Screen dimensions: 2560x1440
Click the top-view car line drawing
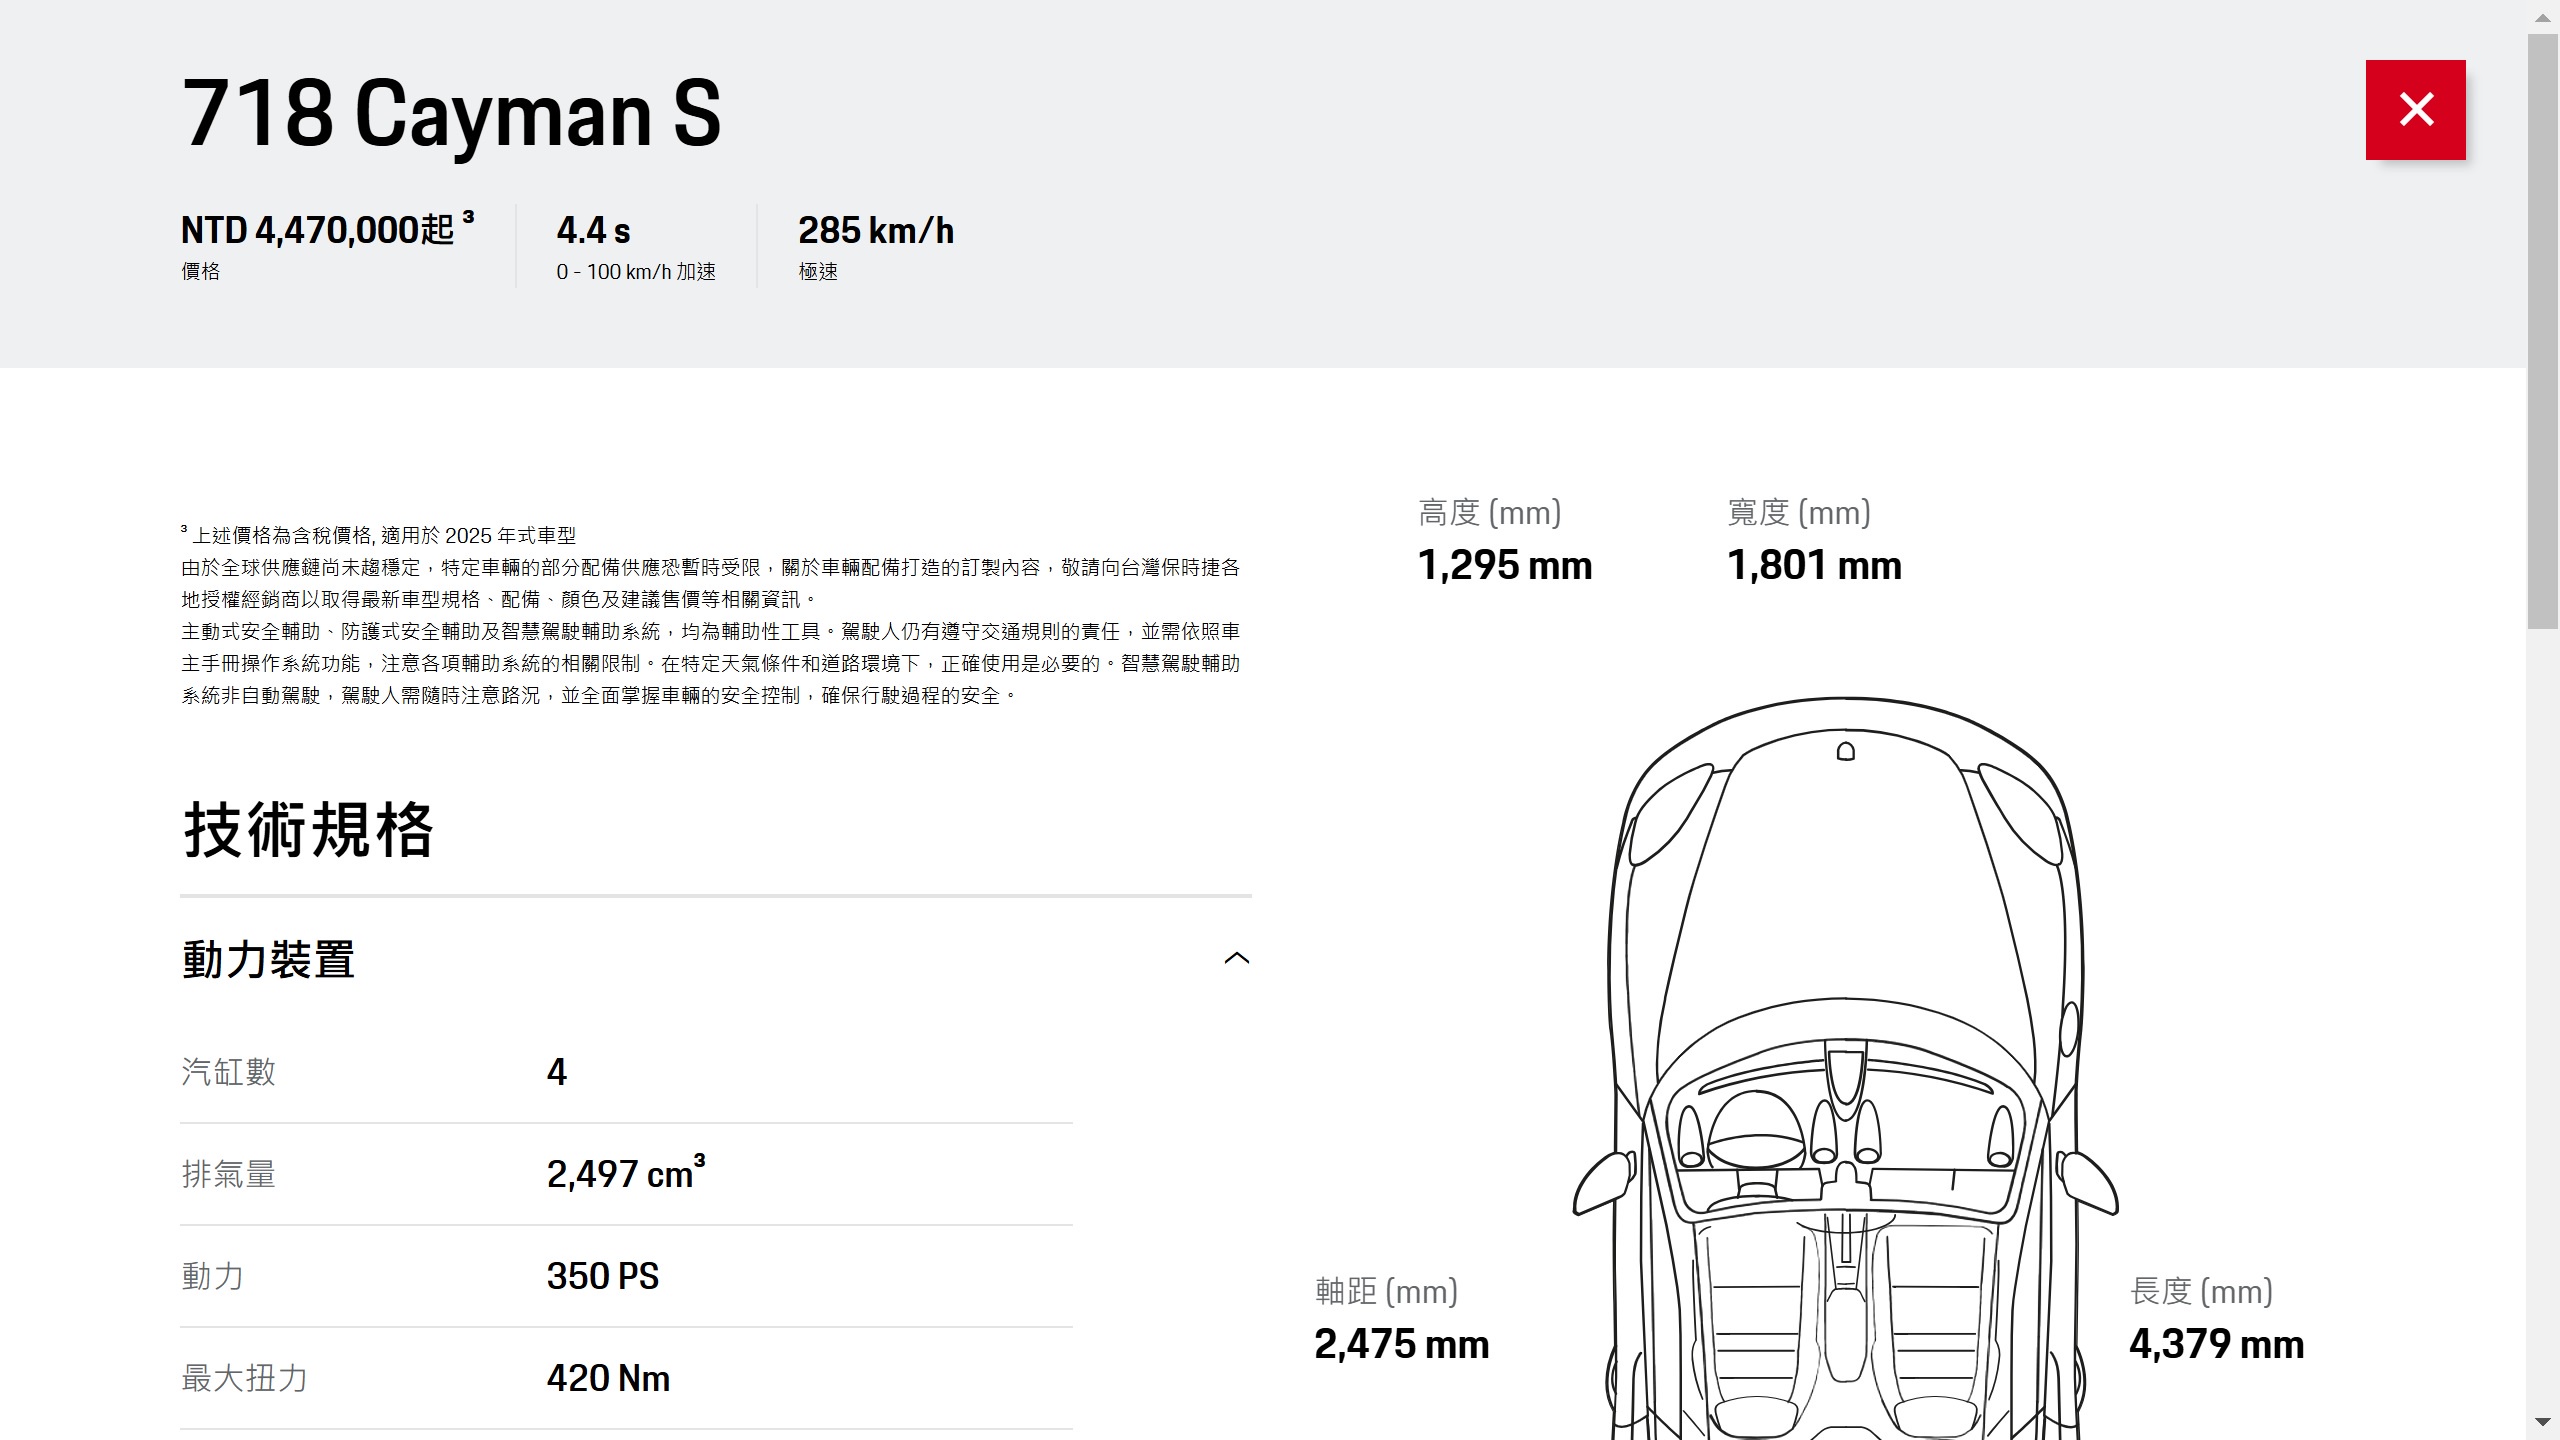point(1846,1068)
